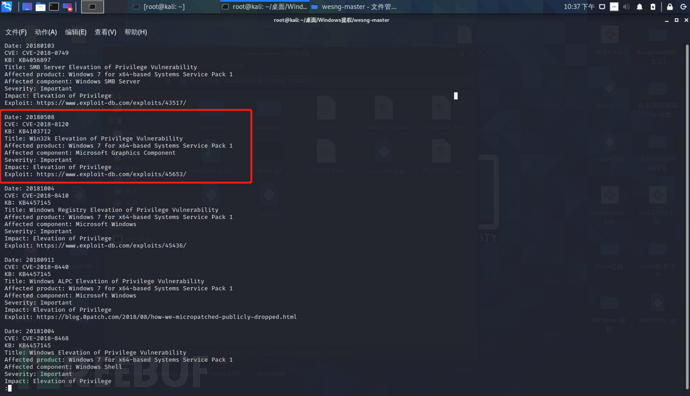The width and height of the screenshot is (690, 396).
Task: Maximize the terminal window
Action: (676, 20)
